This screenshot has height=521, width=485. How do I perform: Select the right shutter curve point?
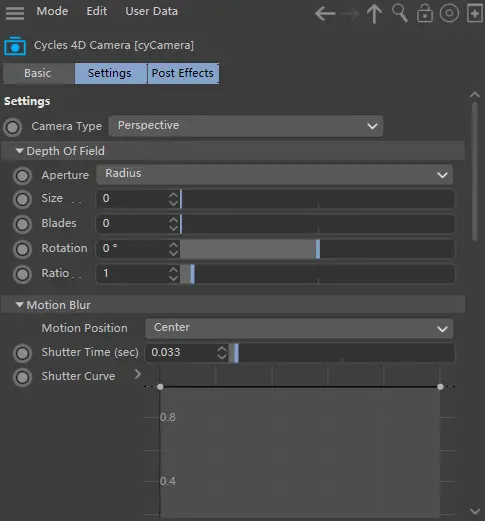440,387
